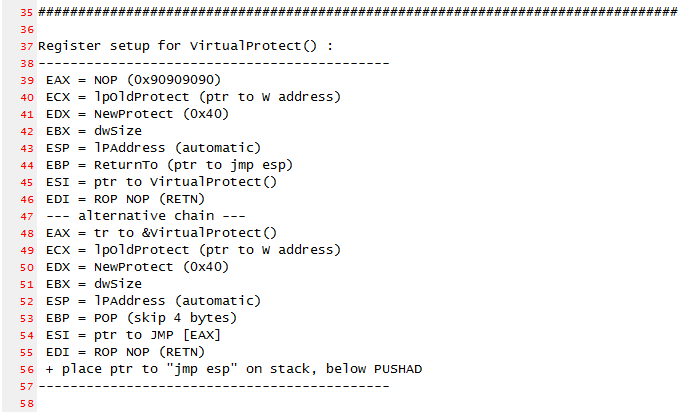Place cursor on 'lpOldProtect' at line 40
This screenshot has height=412, width=689.
coord(141,97)
